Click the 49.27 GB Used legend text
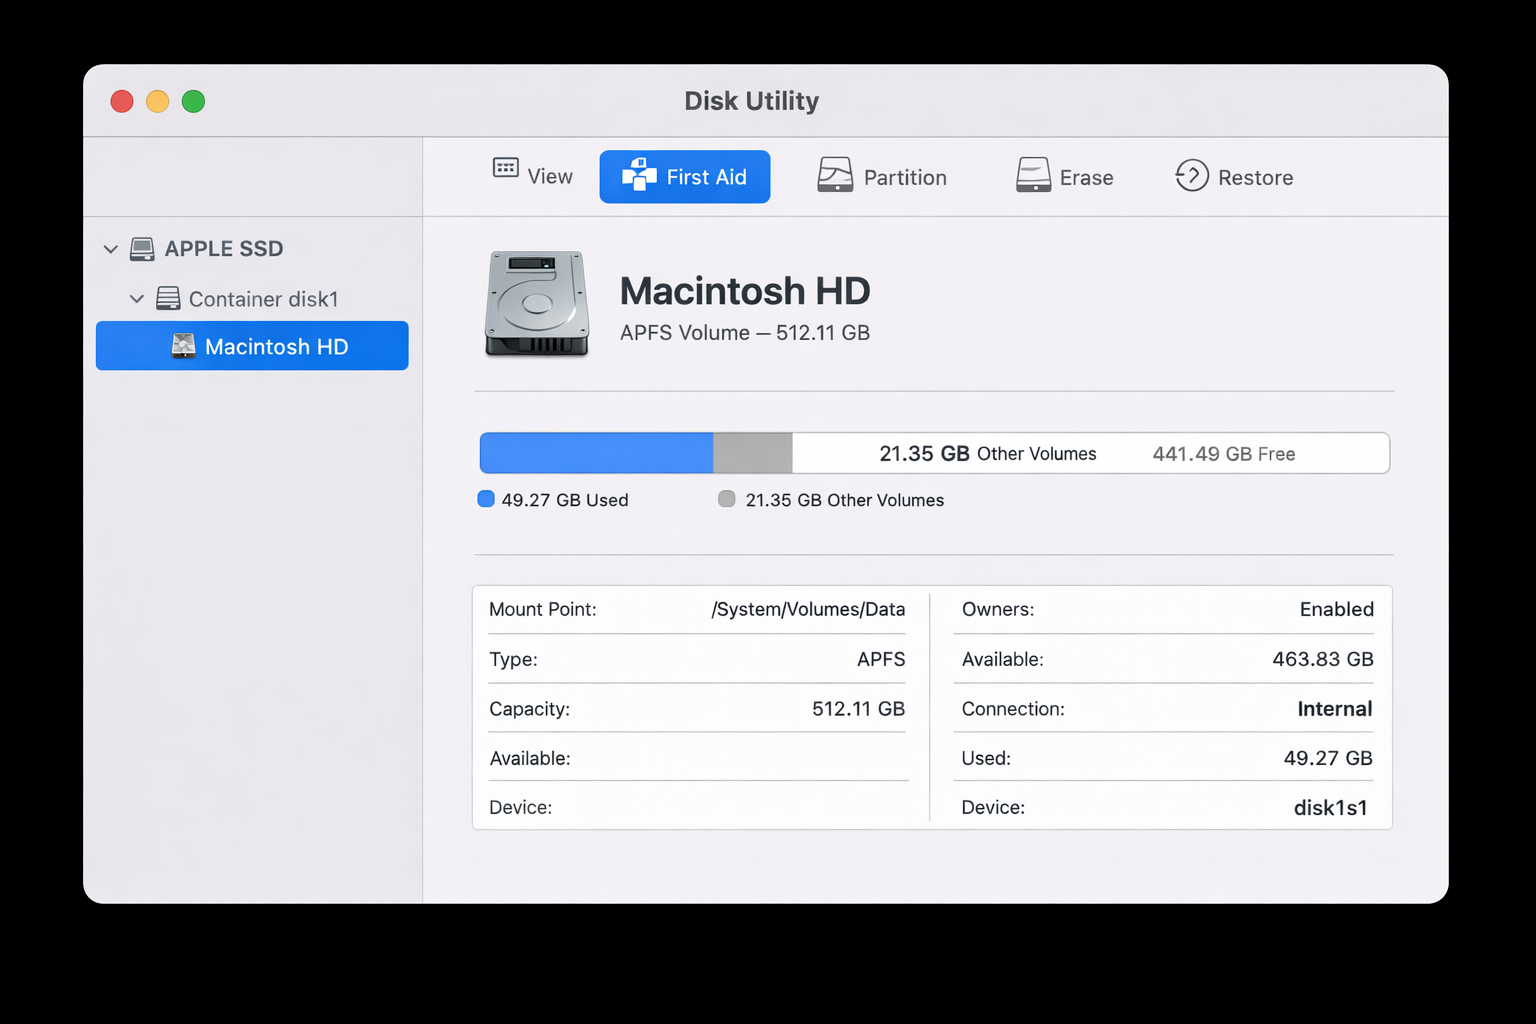The width and height of the screenshot is (1536, 1024). click(x=565, y=500)
